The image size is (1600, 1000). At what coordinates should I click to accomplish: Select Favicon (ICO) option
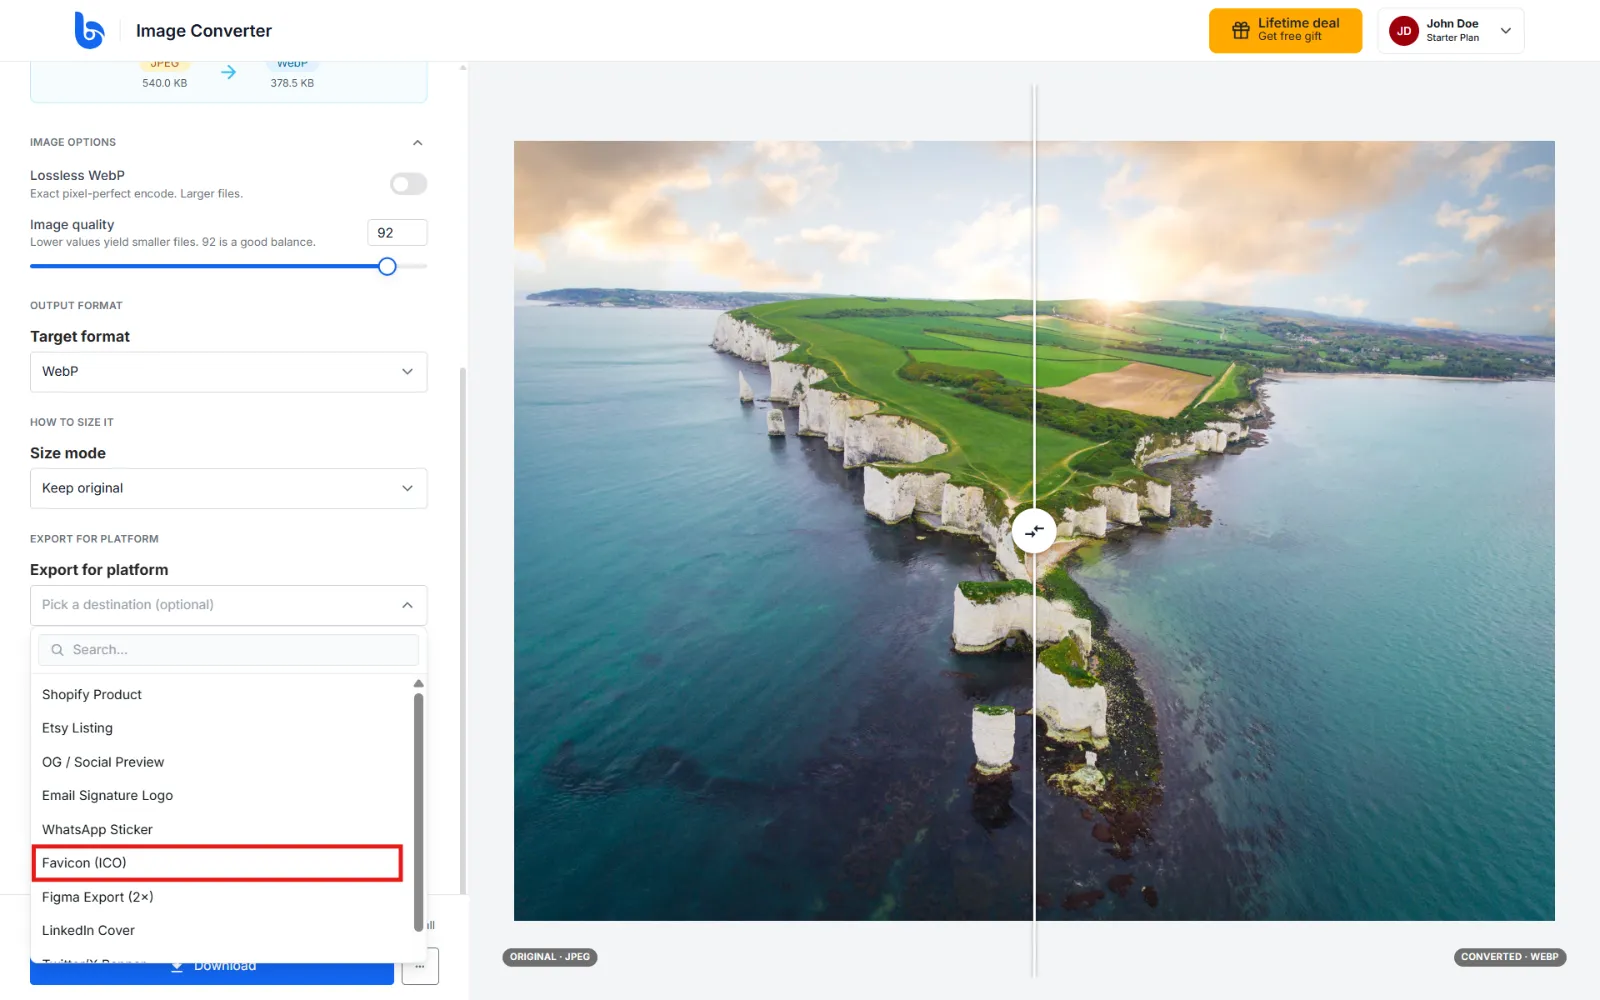click(218, 863)
